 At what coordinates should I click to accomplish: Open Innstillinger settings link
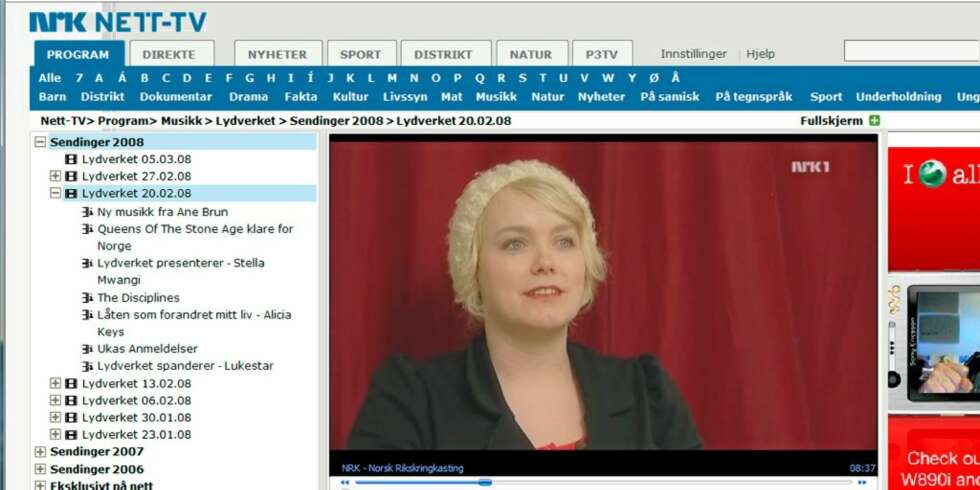click(x=694, y=54)
